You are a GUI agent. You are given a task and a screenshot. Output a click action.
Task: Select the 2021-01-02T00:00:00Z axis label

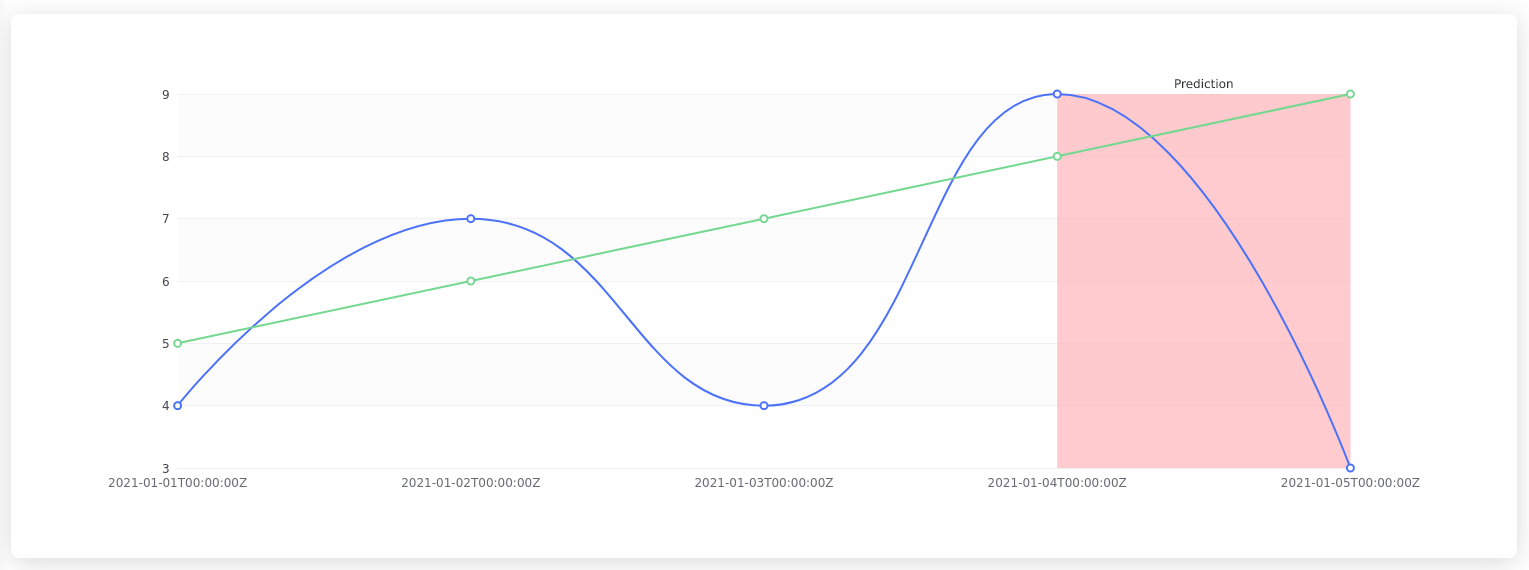tap(471, 483)
